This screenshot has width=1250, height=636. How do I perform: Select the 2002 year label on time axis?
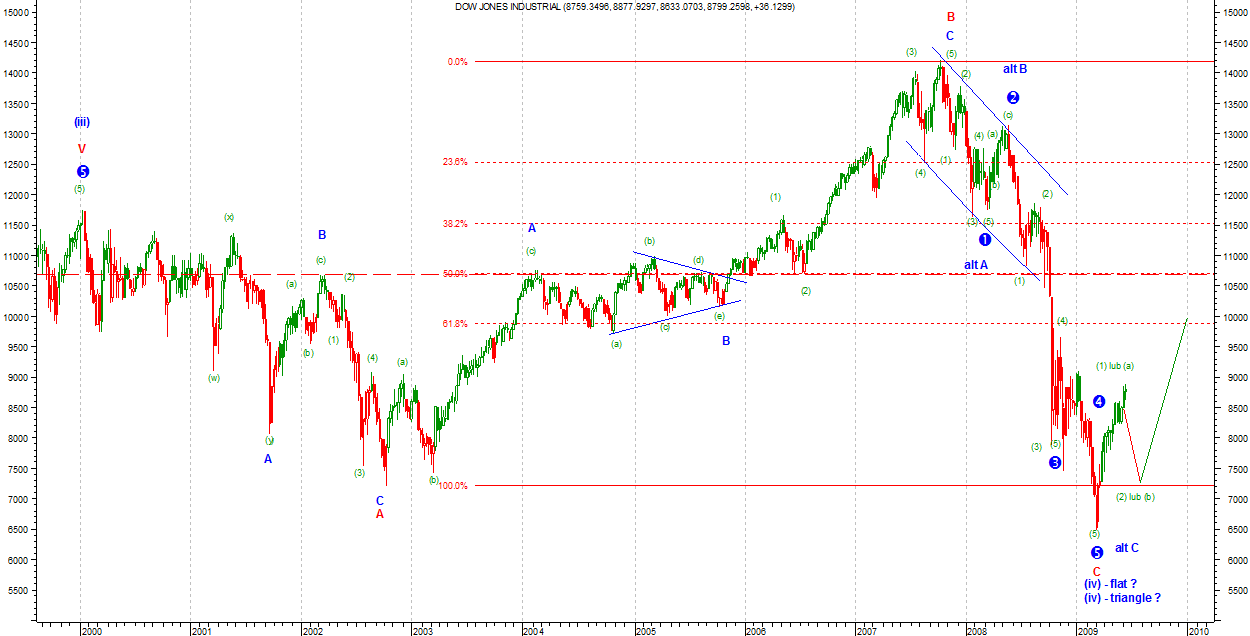tap(312, 631)
